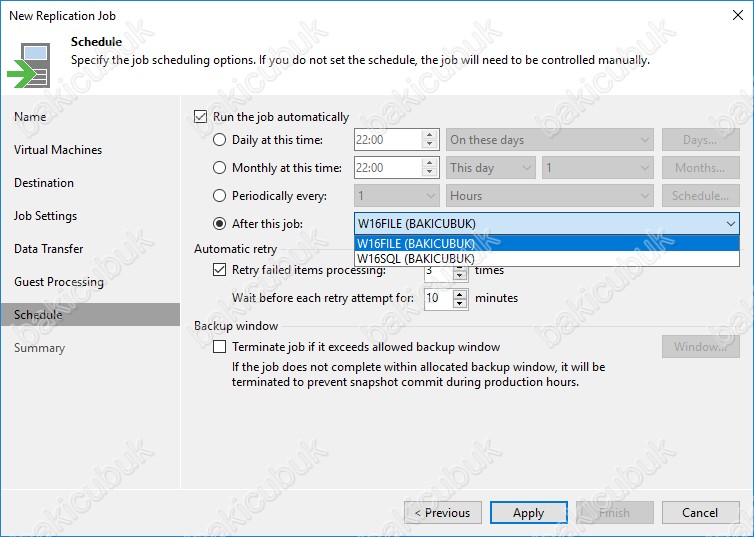Click the Schedule... button

point(701,196)
